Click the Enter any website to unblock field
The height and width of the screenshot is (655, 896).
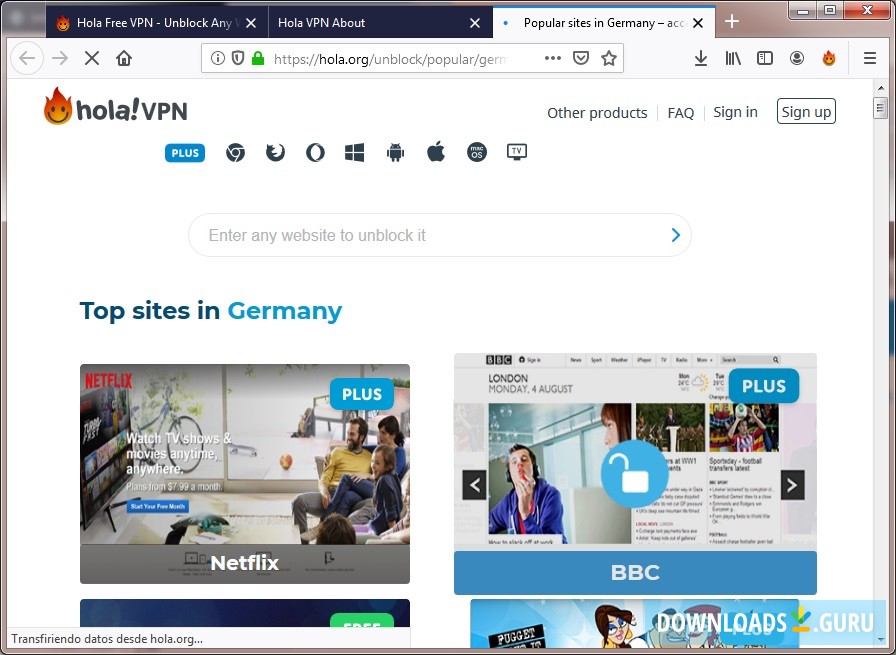tap(400, 235)
